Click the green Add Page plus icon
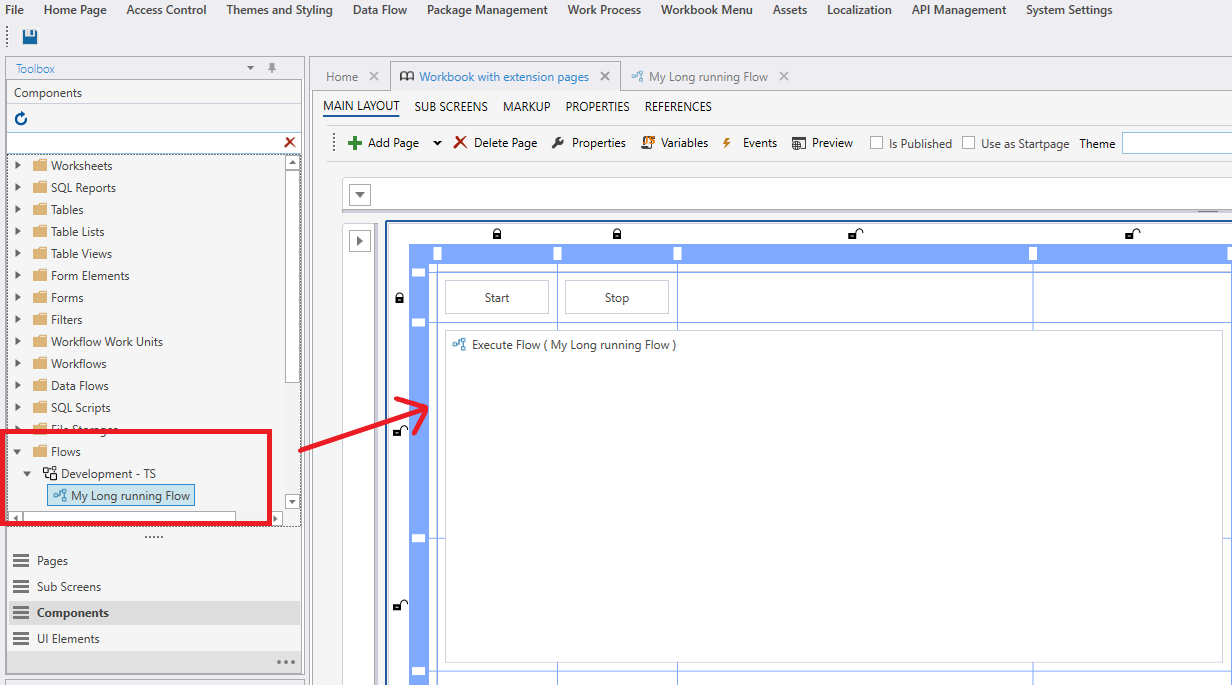Image resolution: width=1232 pixels, height=685 pixels. coord(354,143)
